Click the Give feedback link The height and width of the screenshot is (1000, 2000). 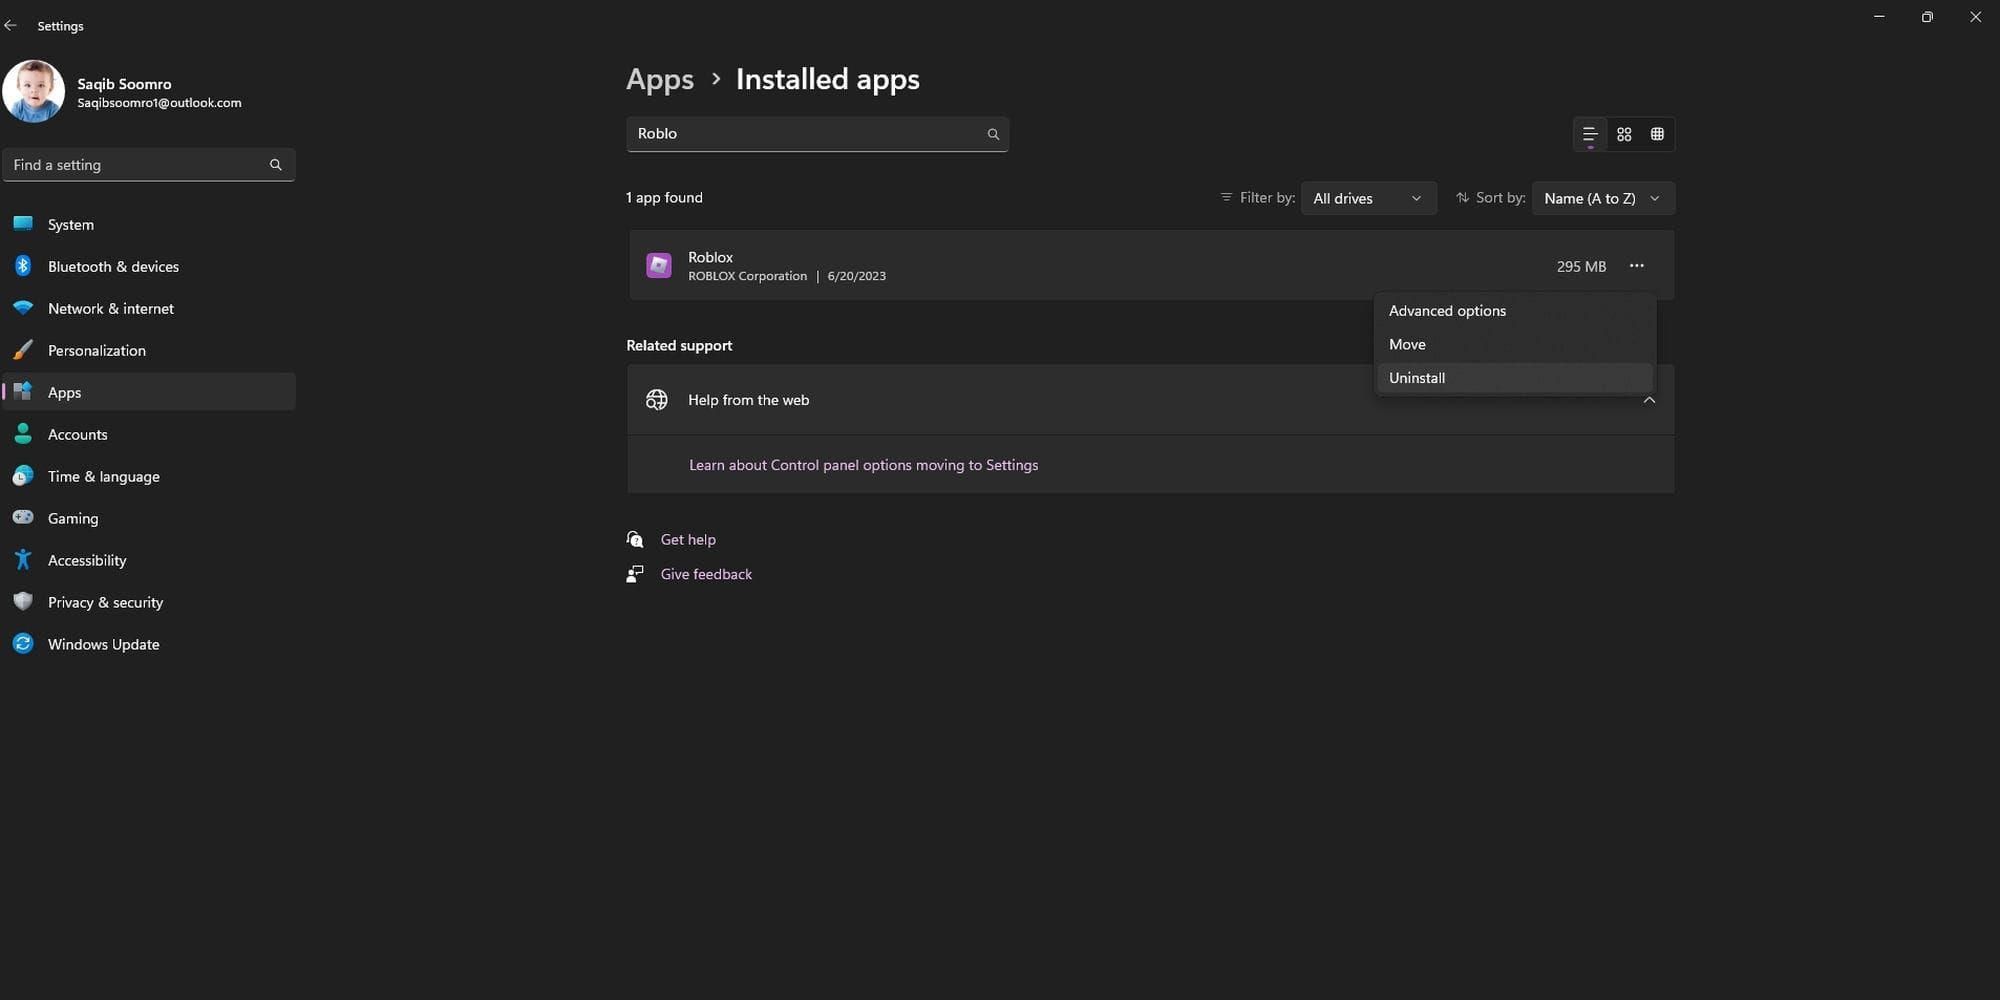pos(706,574)
